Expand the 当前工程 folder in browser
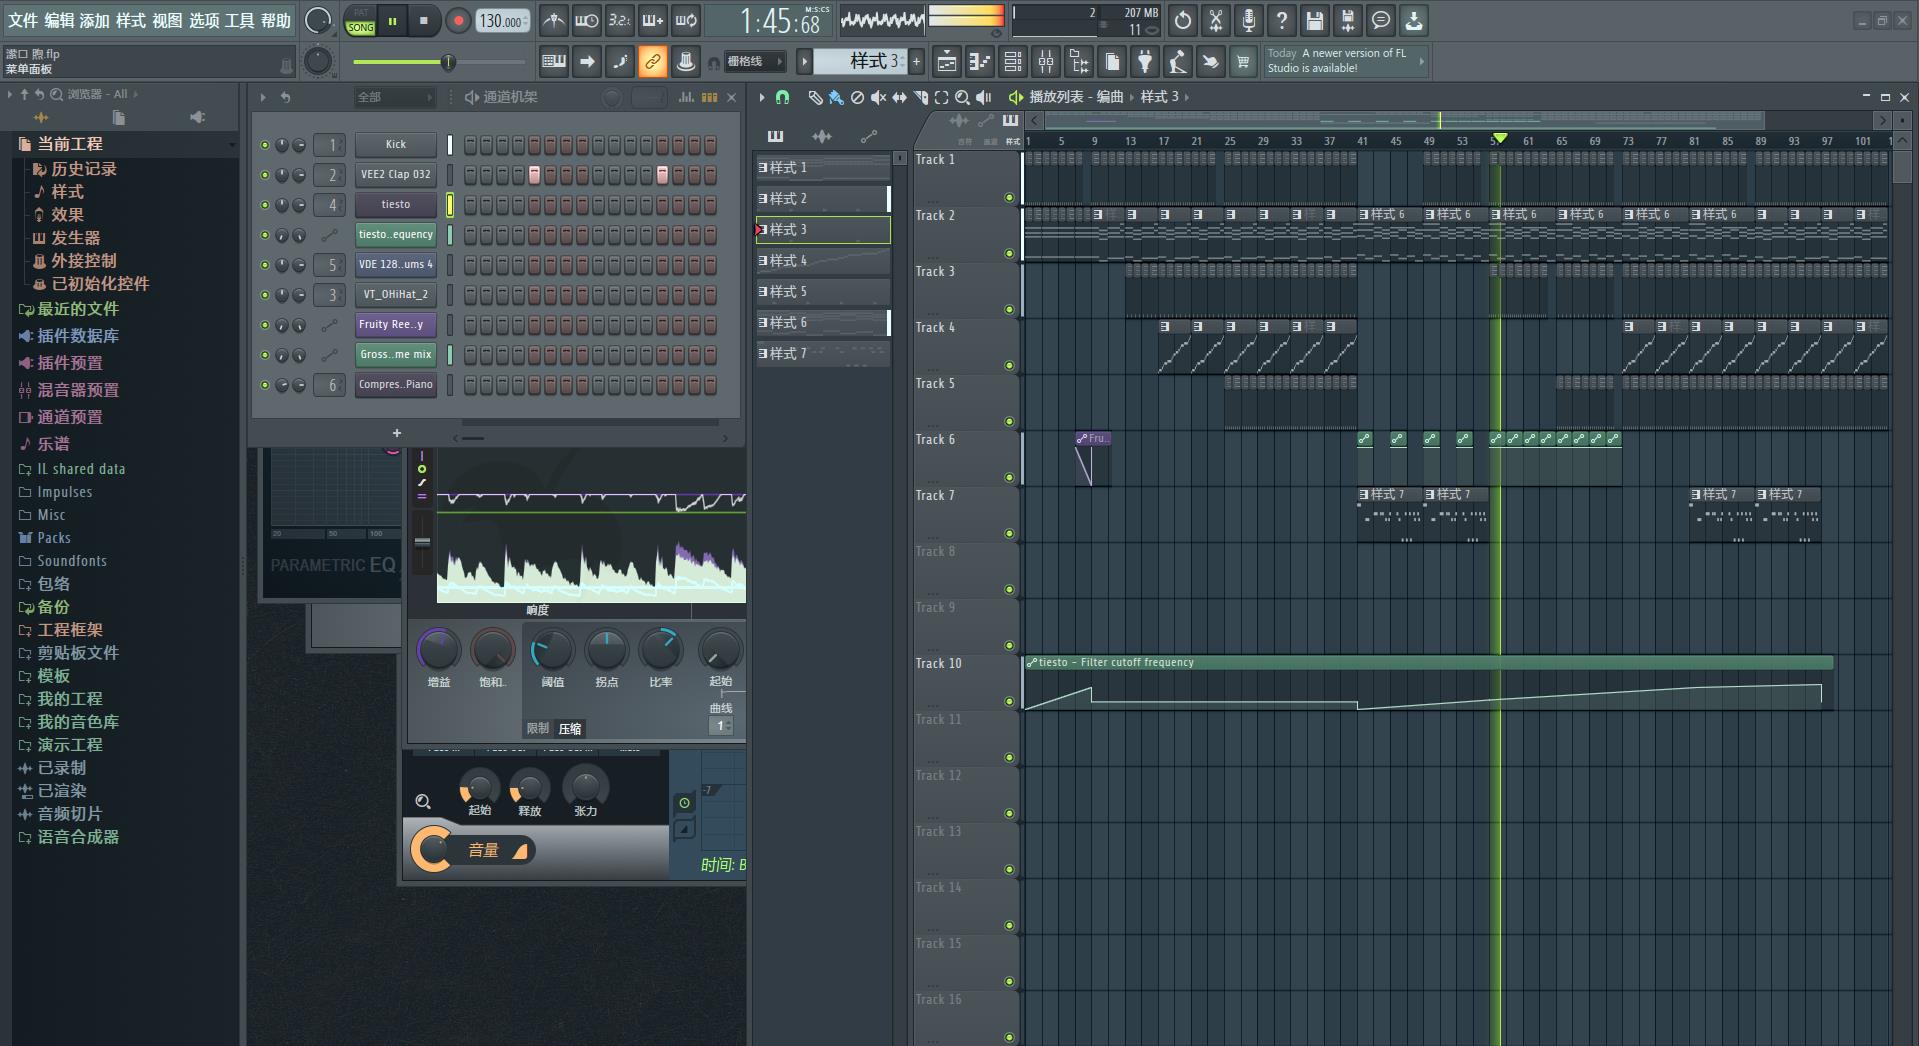Screen dimensions: 1919x1046 (x=70, y=144)
